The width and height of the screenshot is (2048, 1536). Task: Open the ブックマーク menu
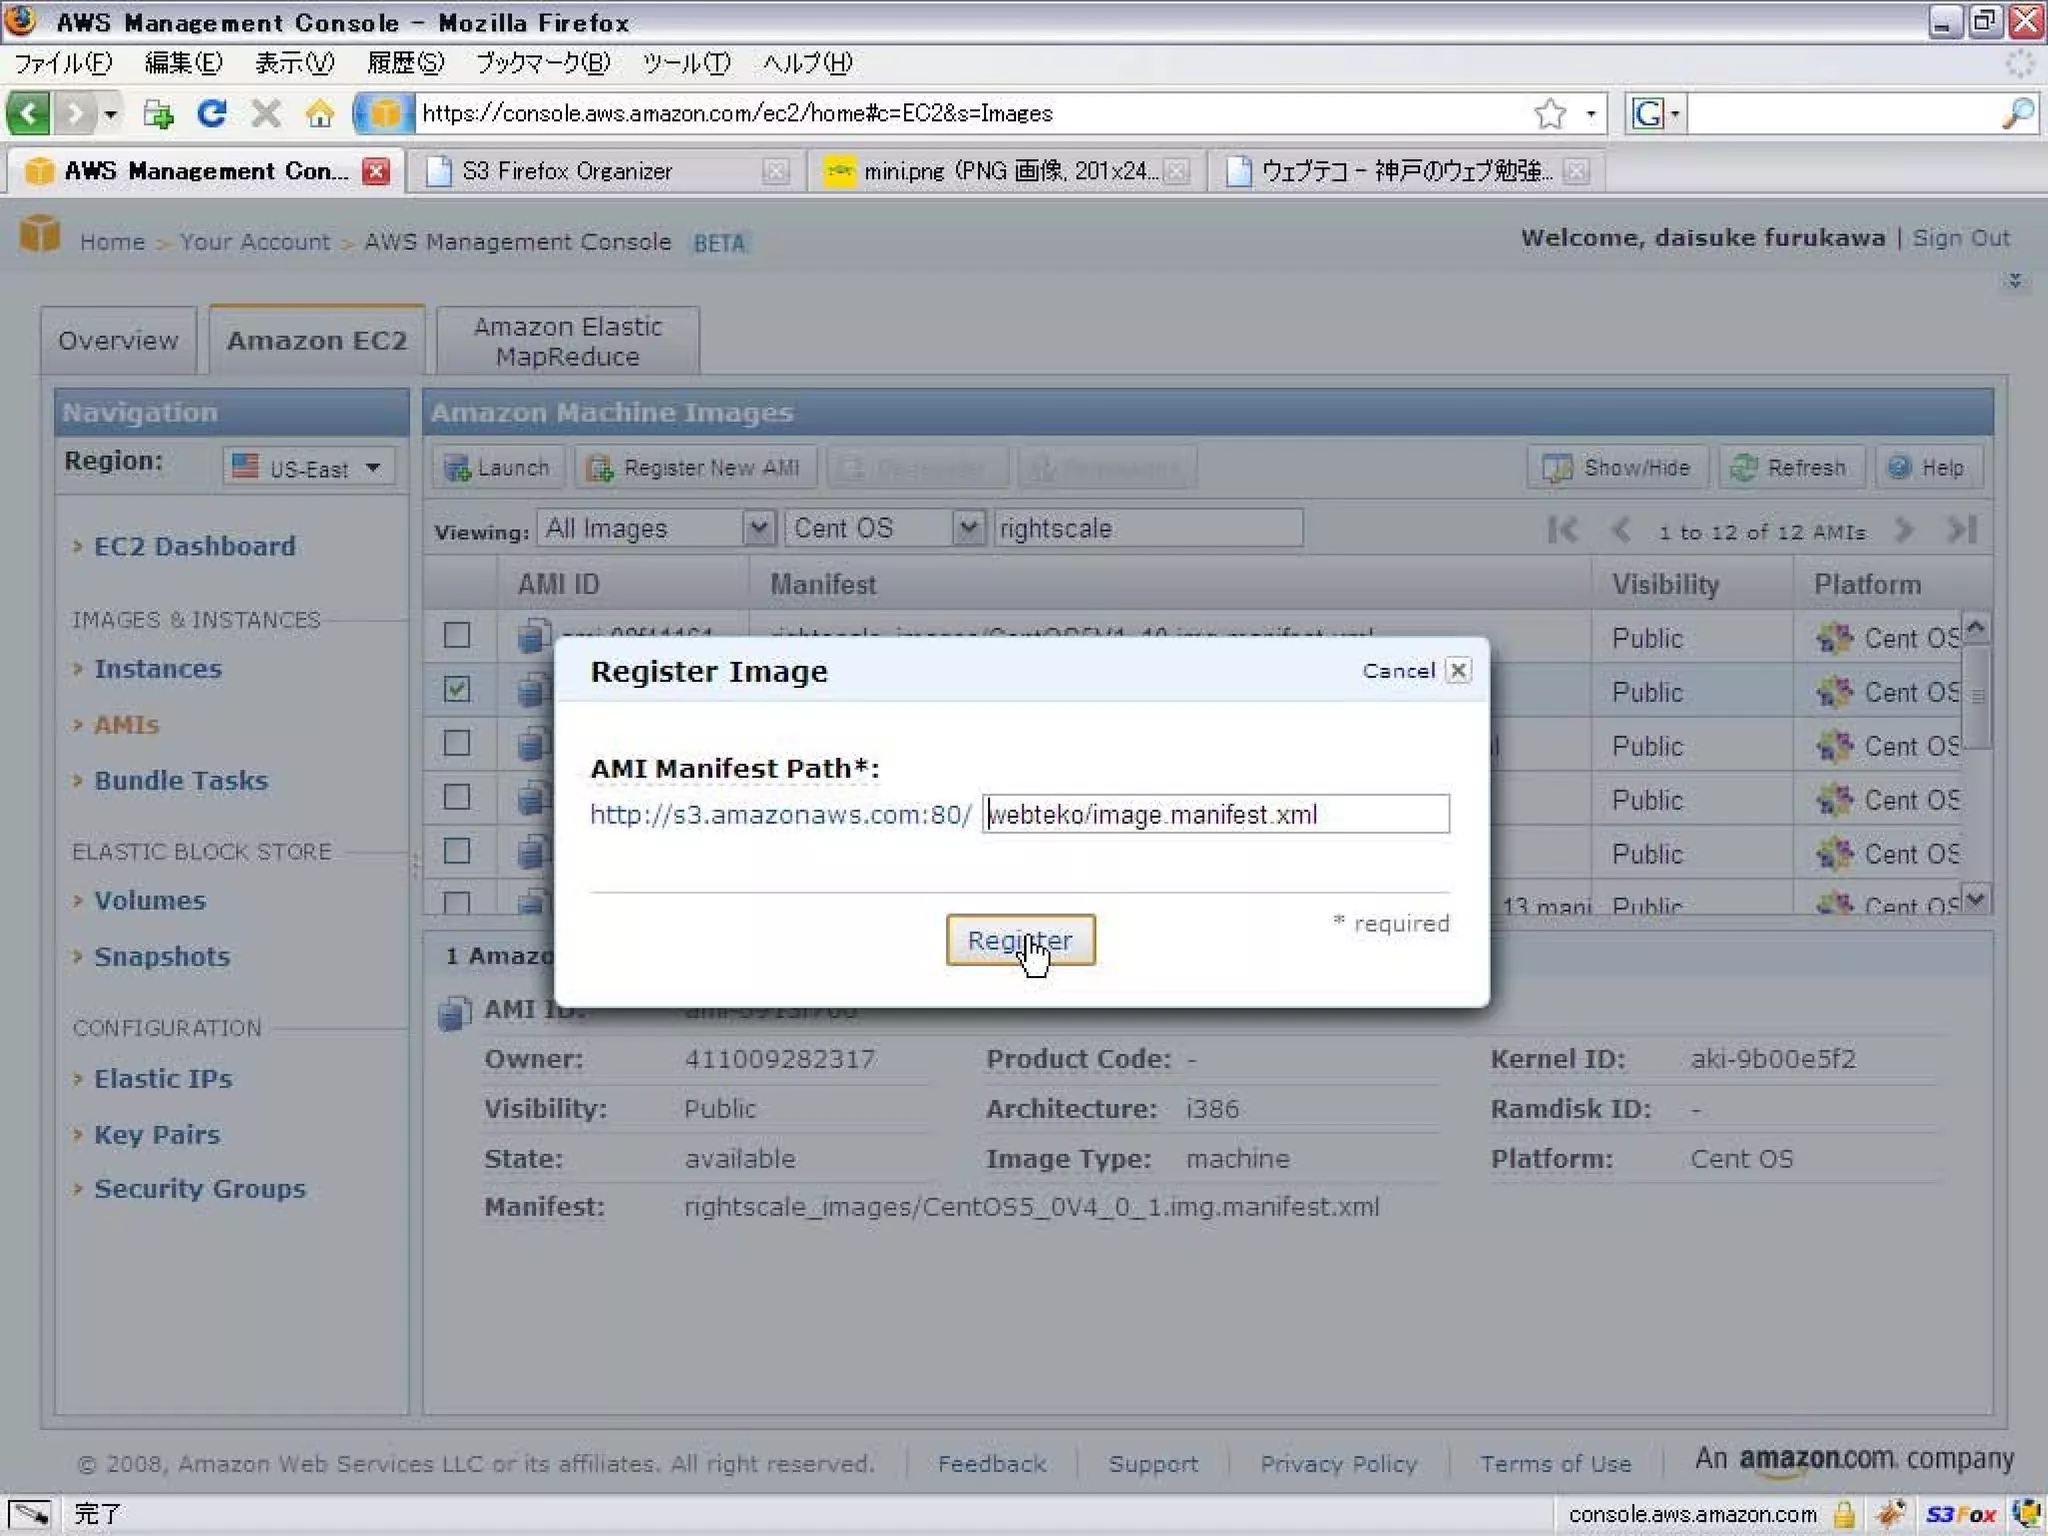coord(543,63)
